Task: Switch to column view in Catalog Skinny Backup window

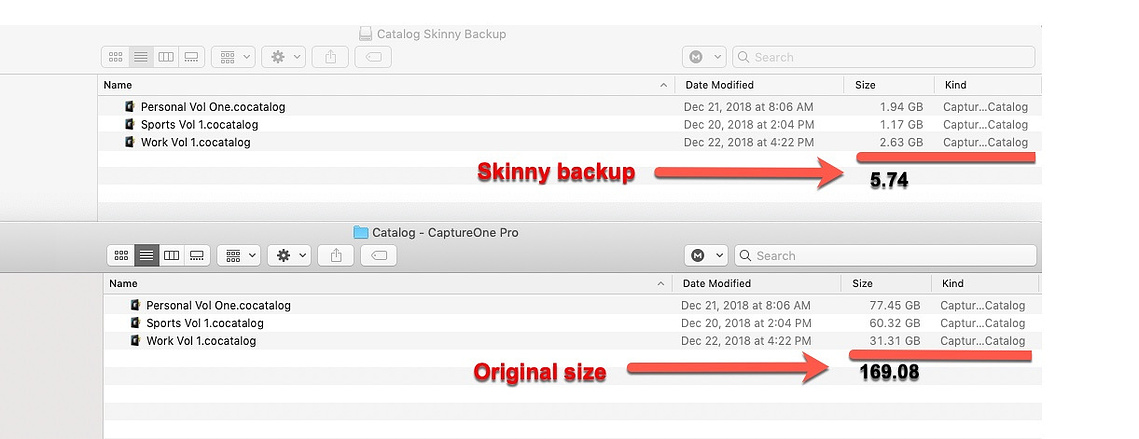Action: pyautogui.click(x=166, y=57)
